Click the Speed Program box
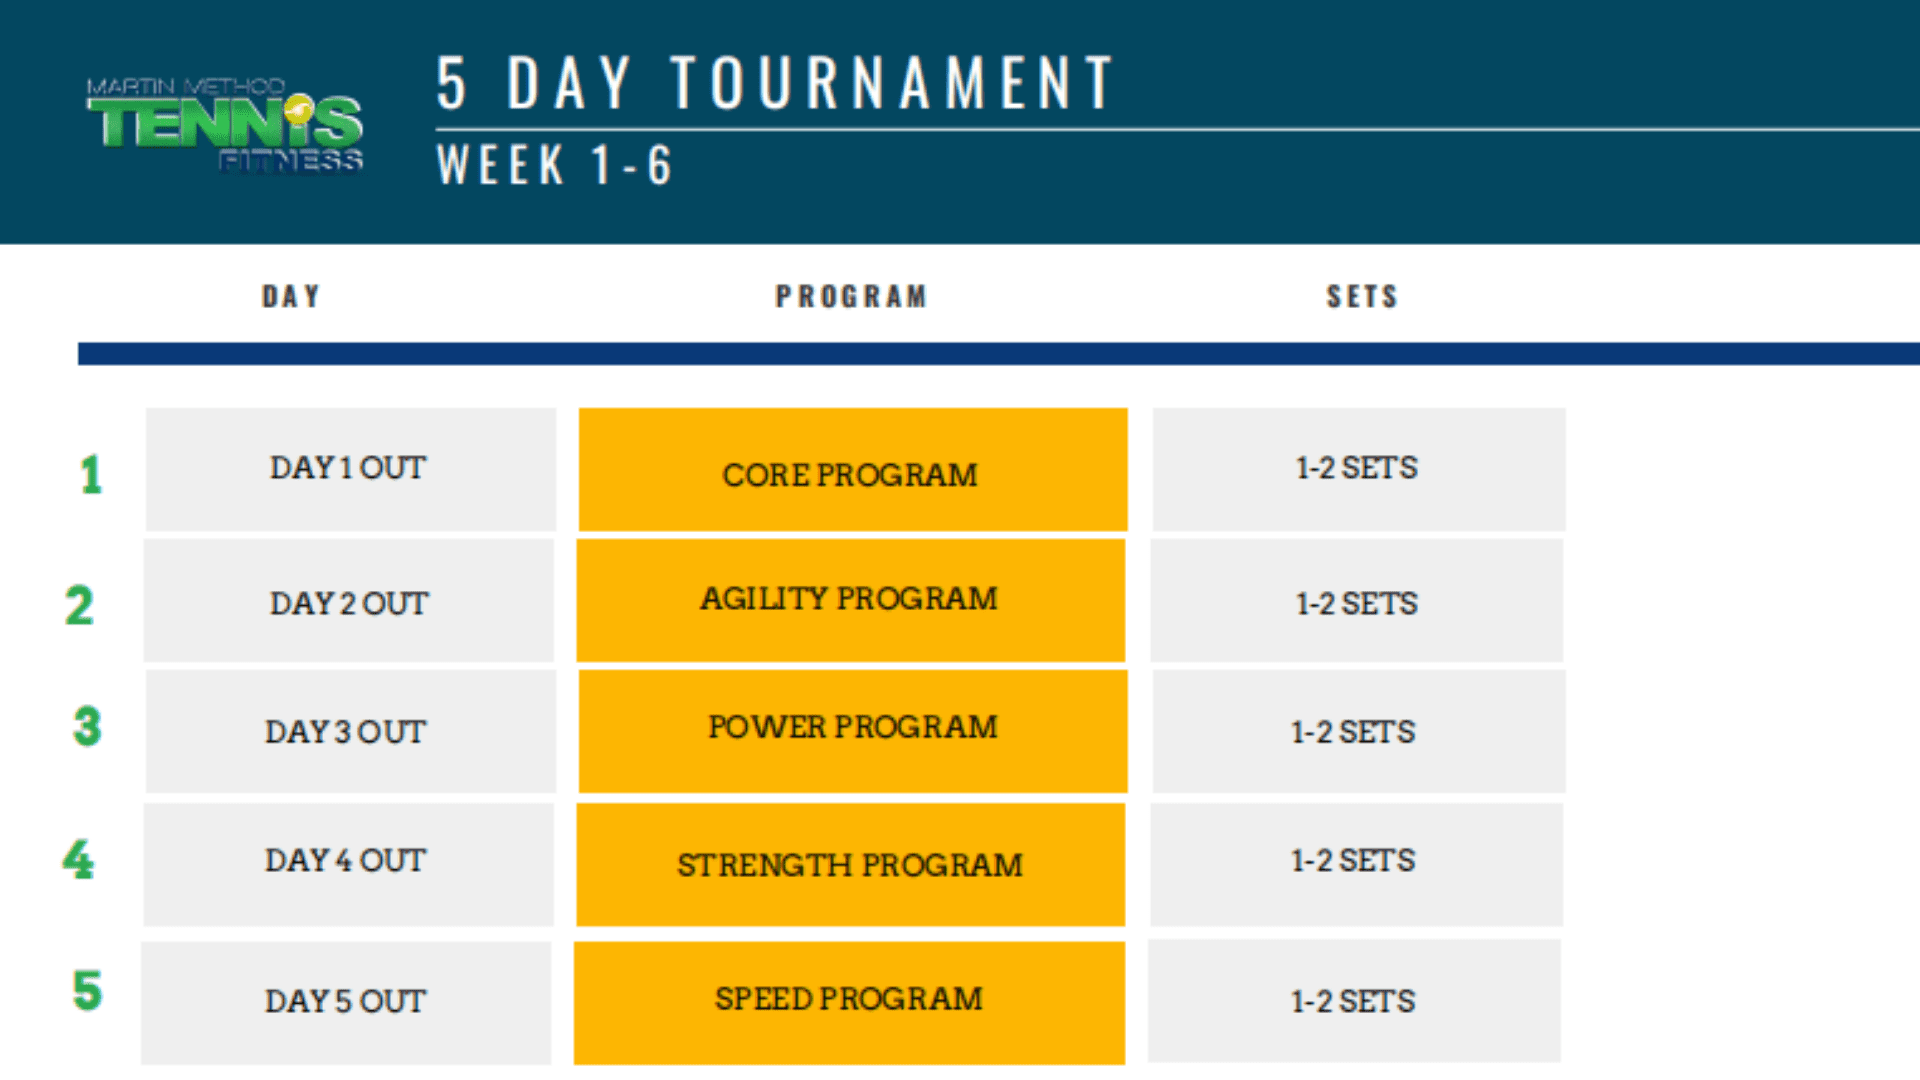 (x=849, y=1002)
